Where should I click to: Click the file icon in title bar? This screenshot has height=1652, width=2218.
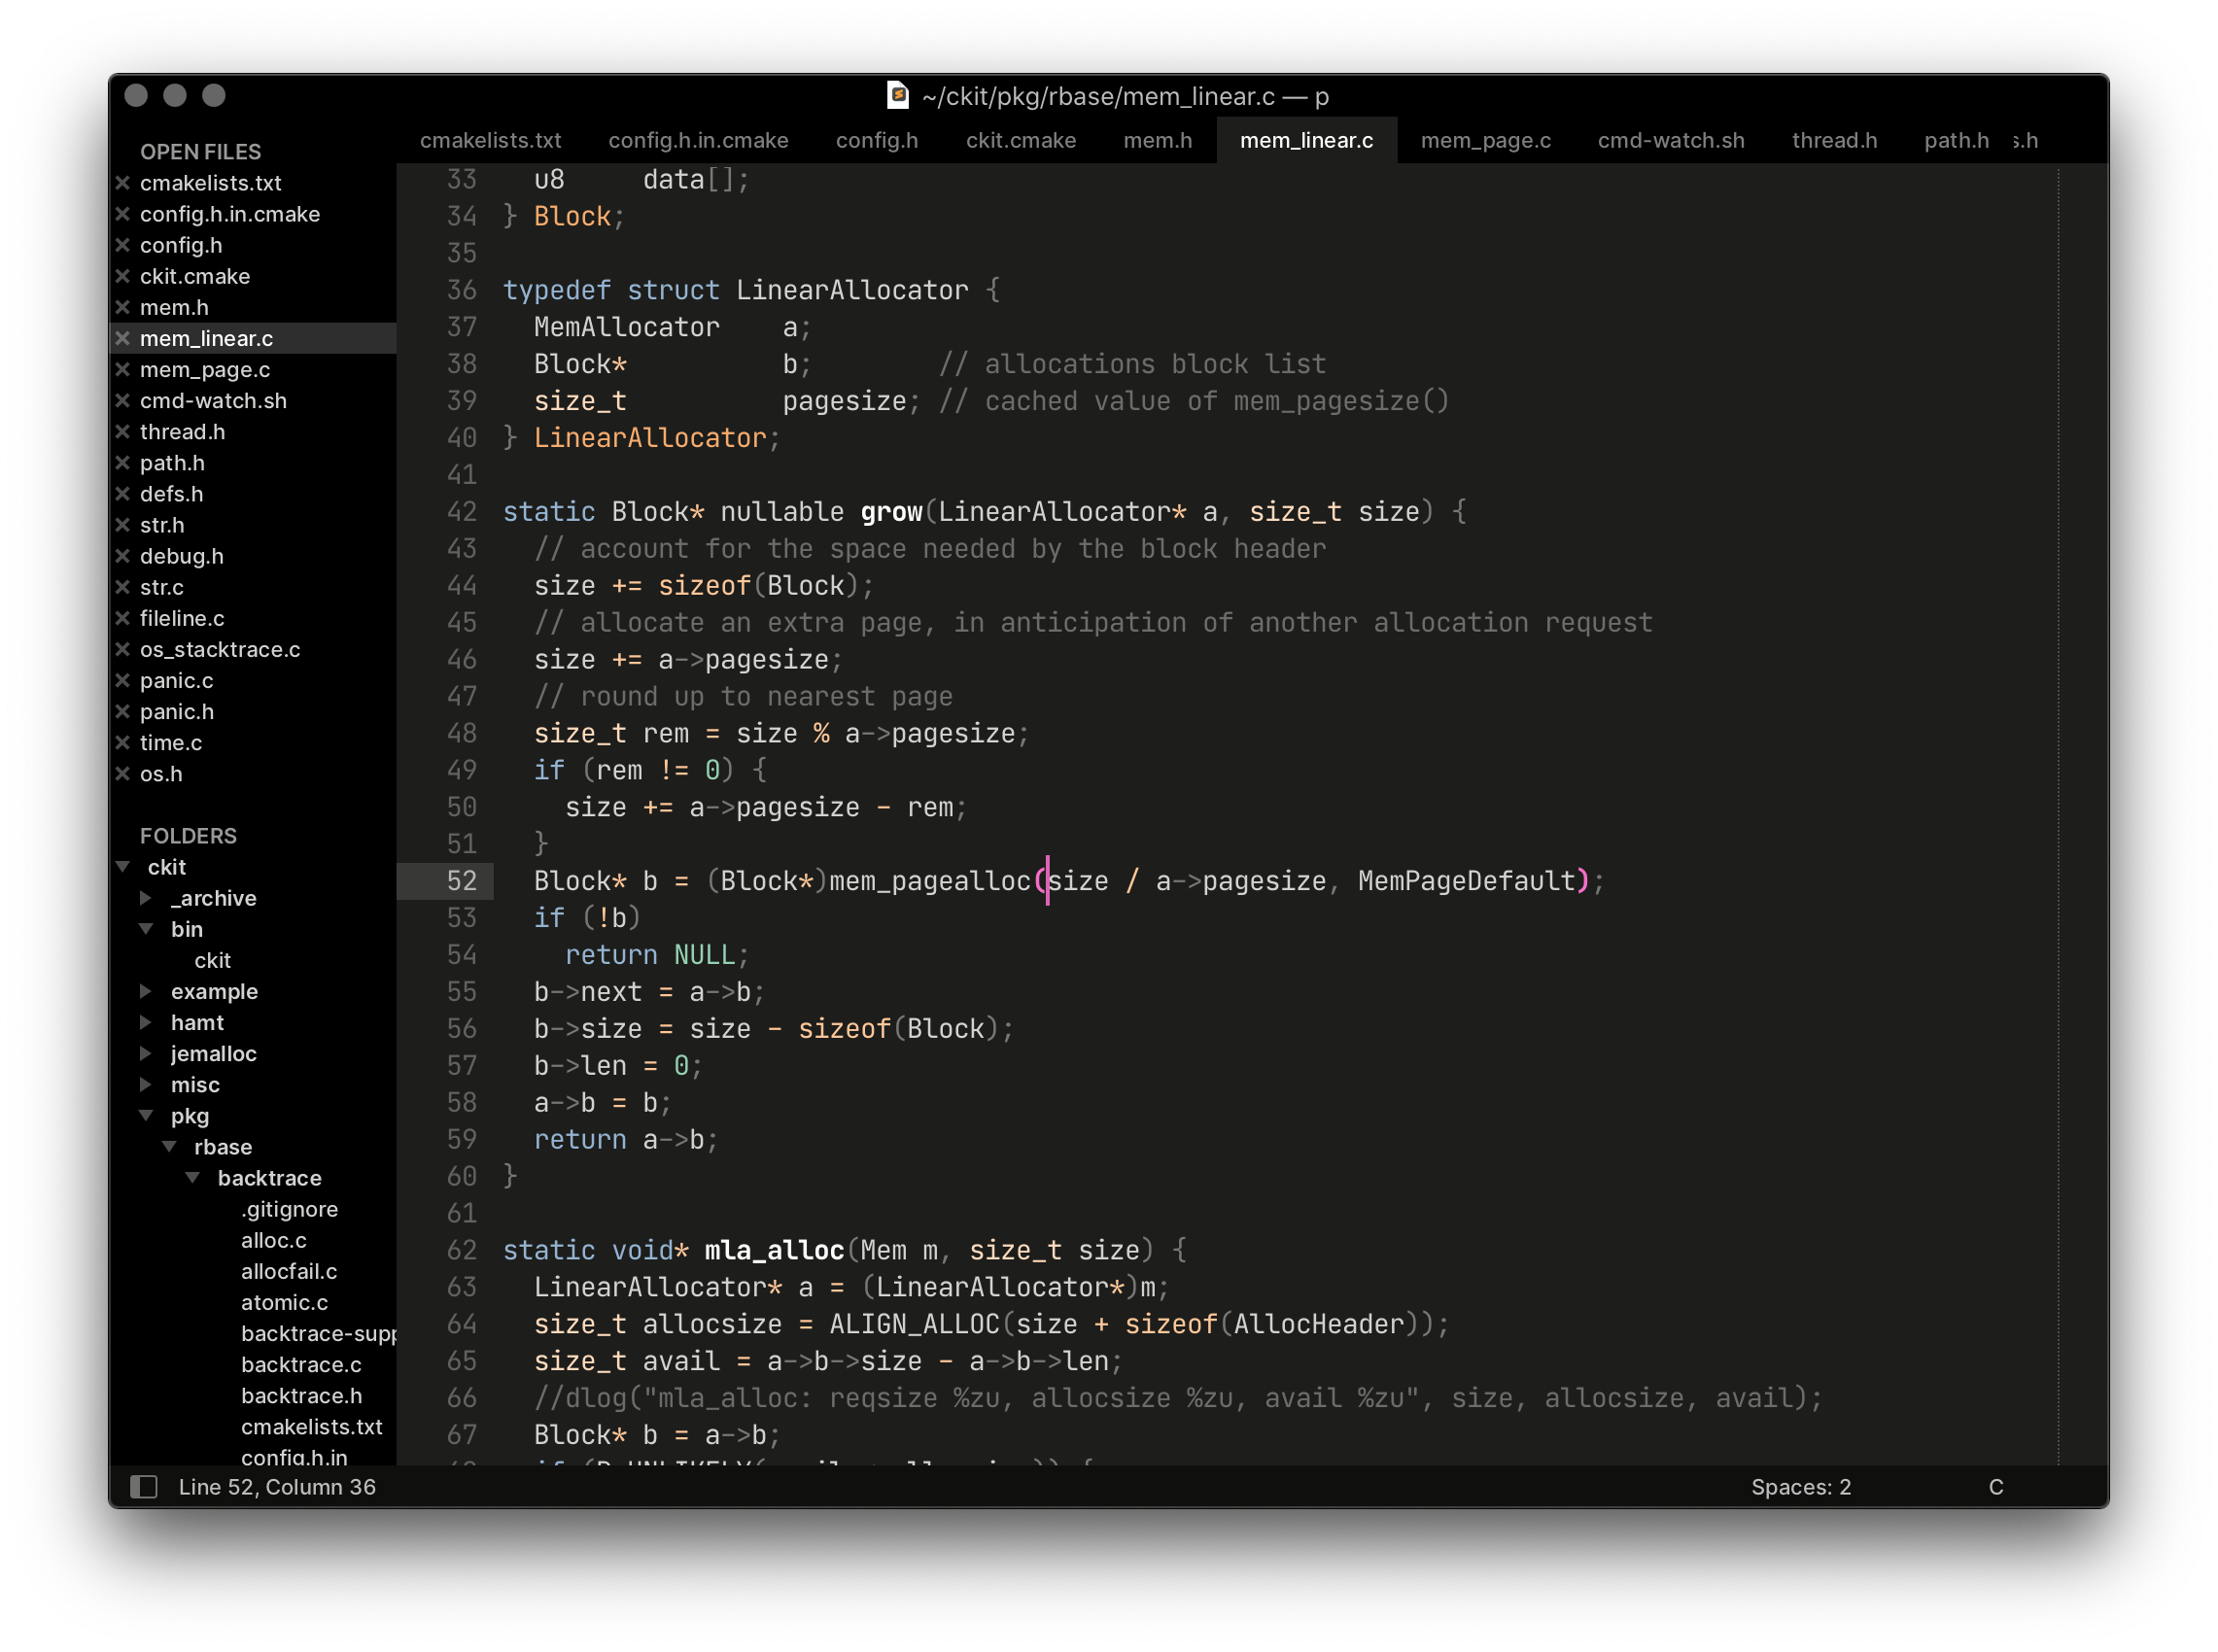pos(897,95)
